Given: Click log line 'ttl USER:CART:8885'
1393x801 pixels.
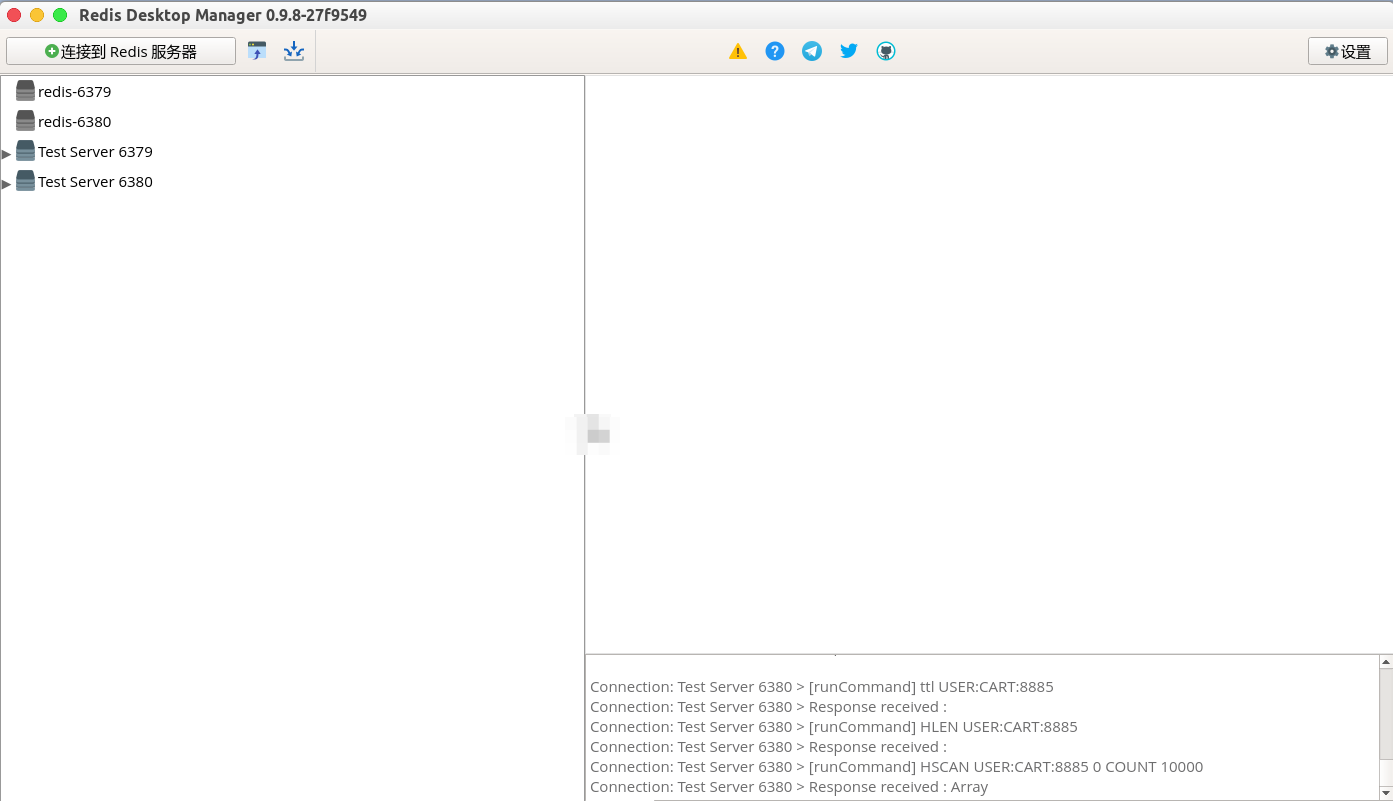Looking at the screenshot, I should [x=821, y=687].
